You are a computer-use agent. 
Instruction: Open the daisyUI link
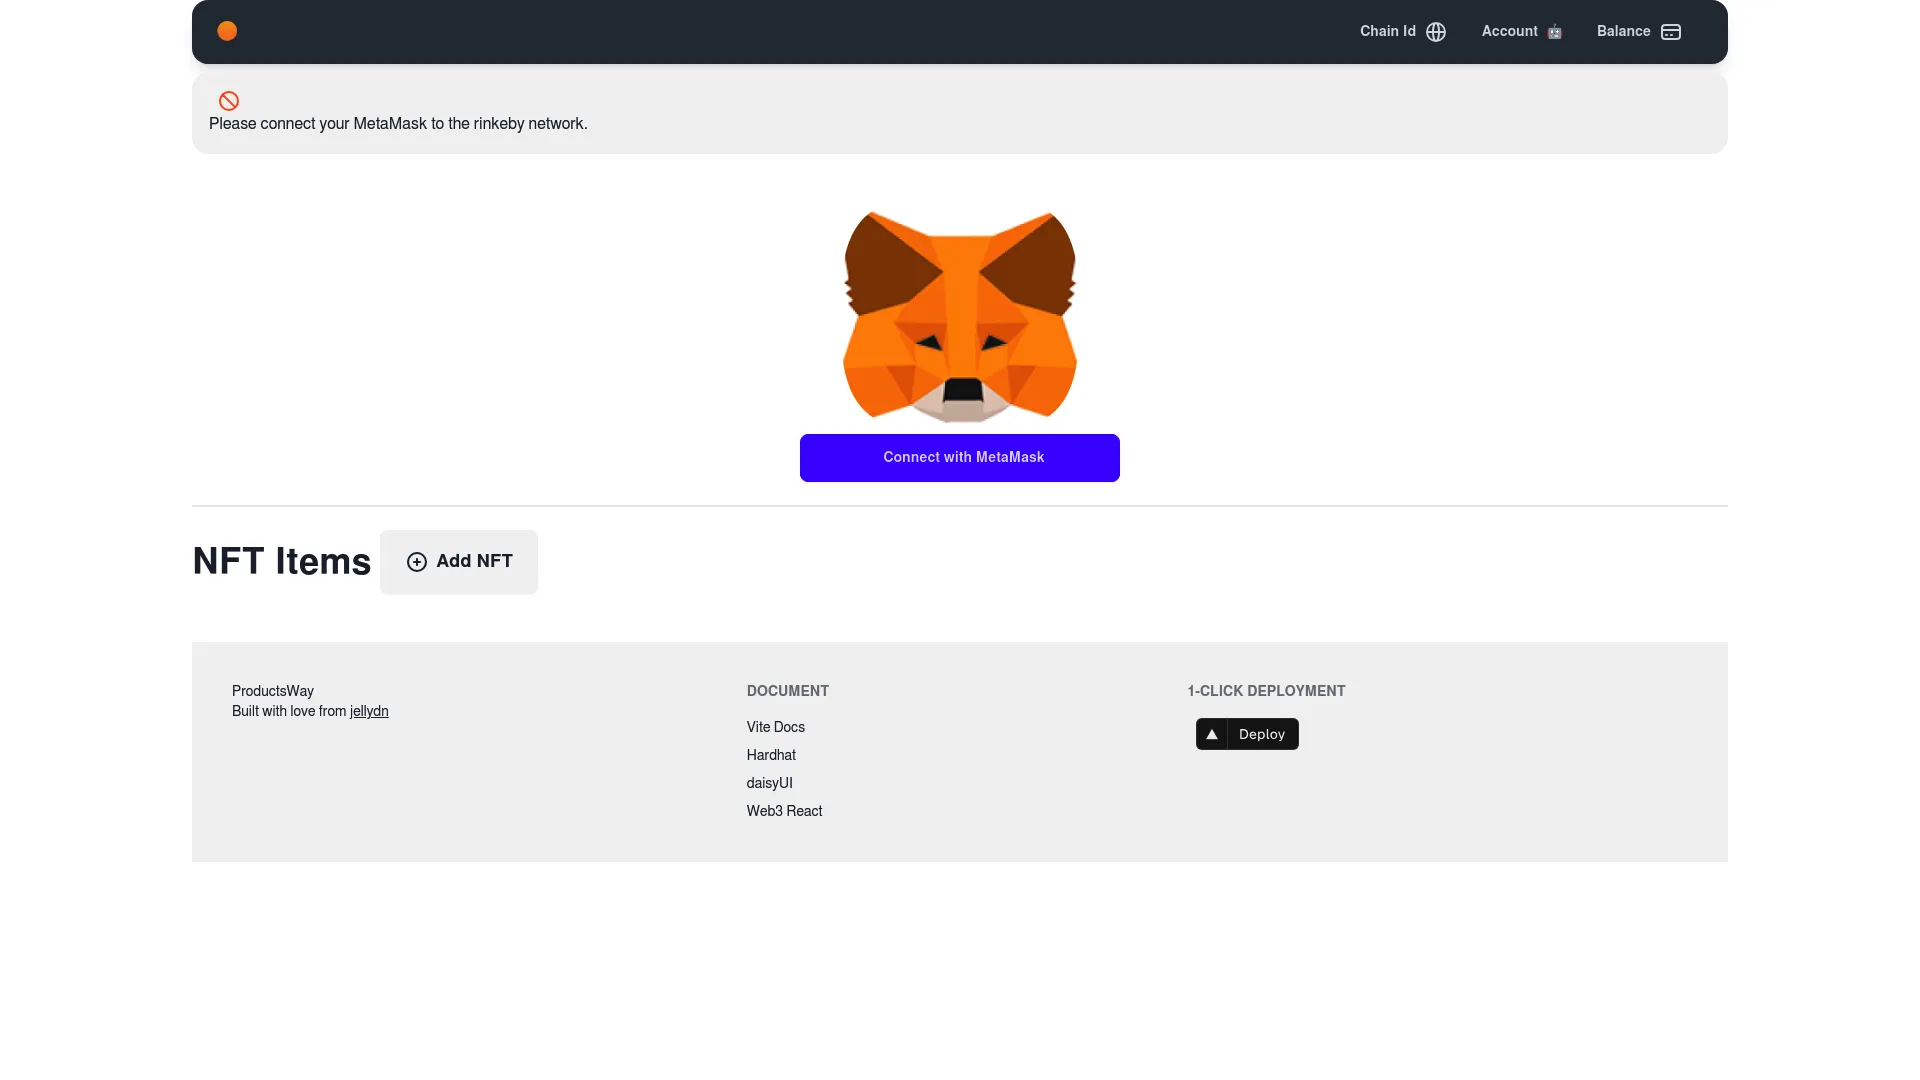770,783
